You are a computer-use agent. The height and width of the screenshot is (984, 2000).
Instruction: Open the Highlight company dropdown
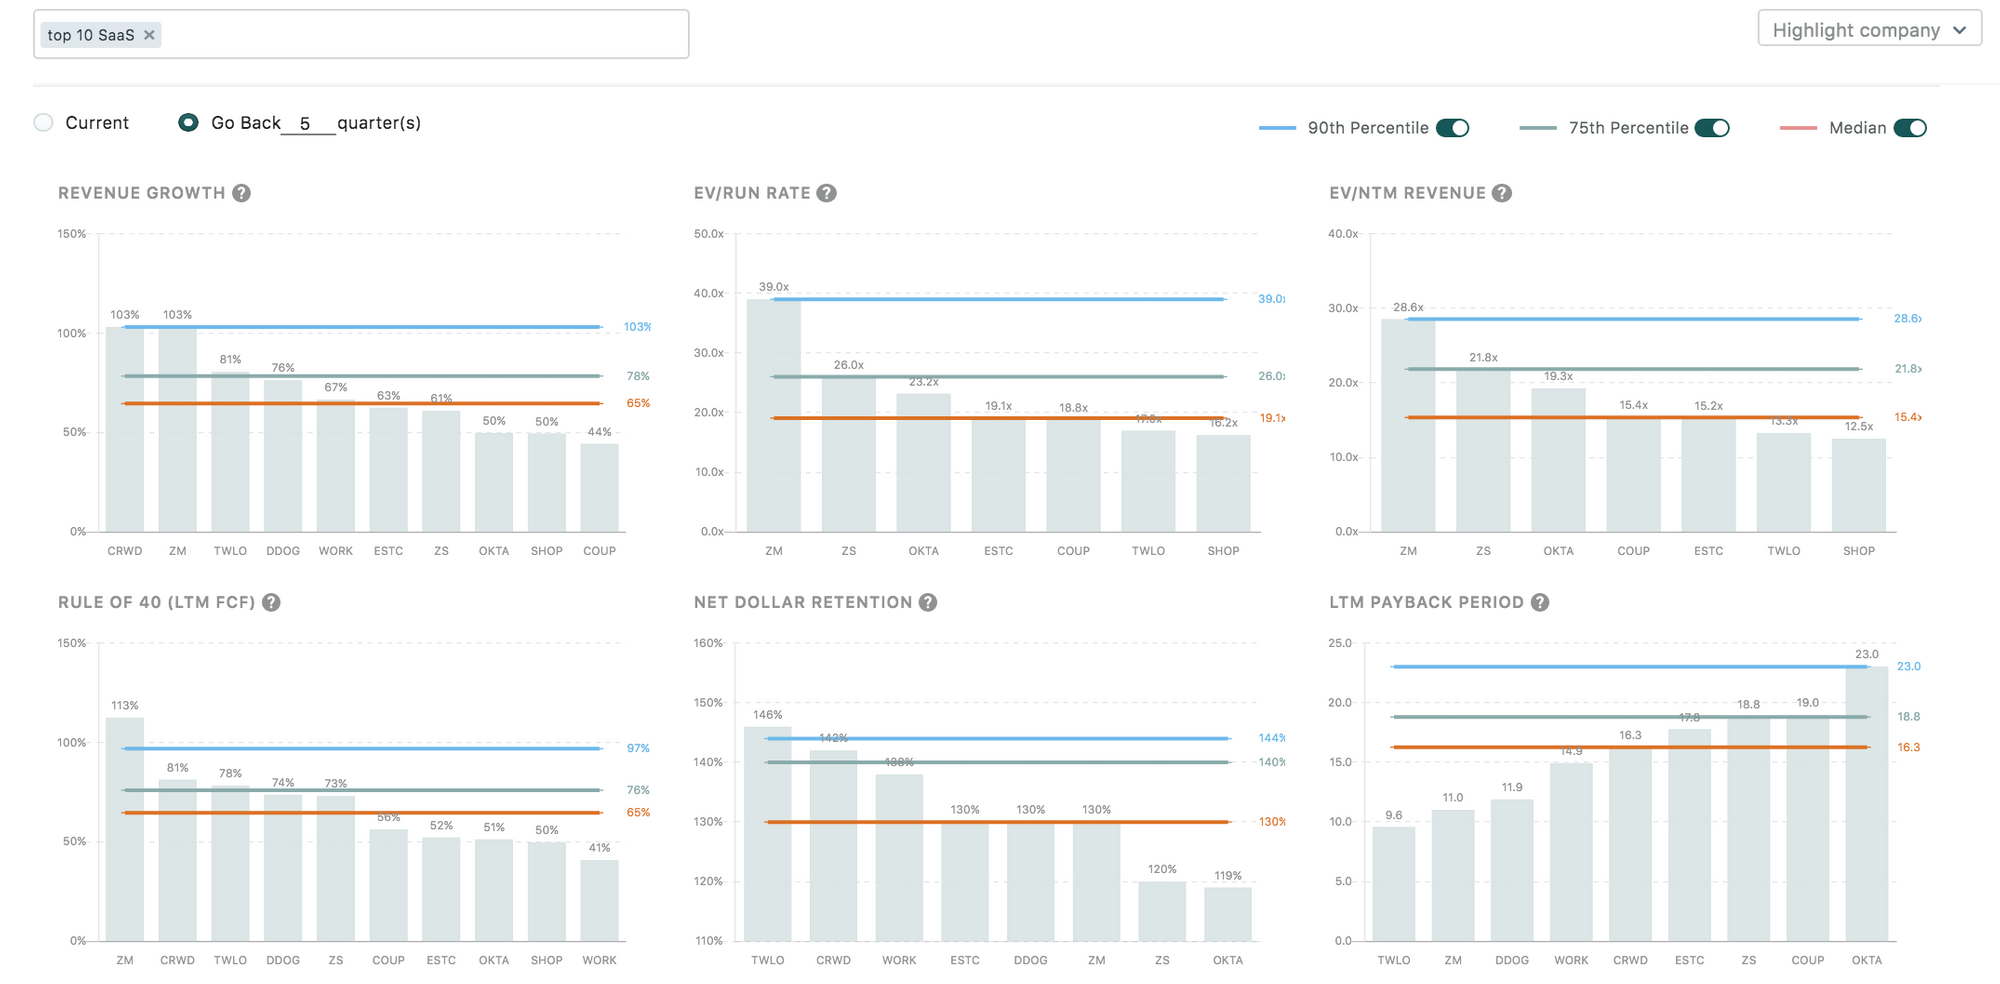(x=1869, y=30)
